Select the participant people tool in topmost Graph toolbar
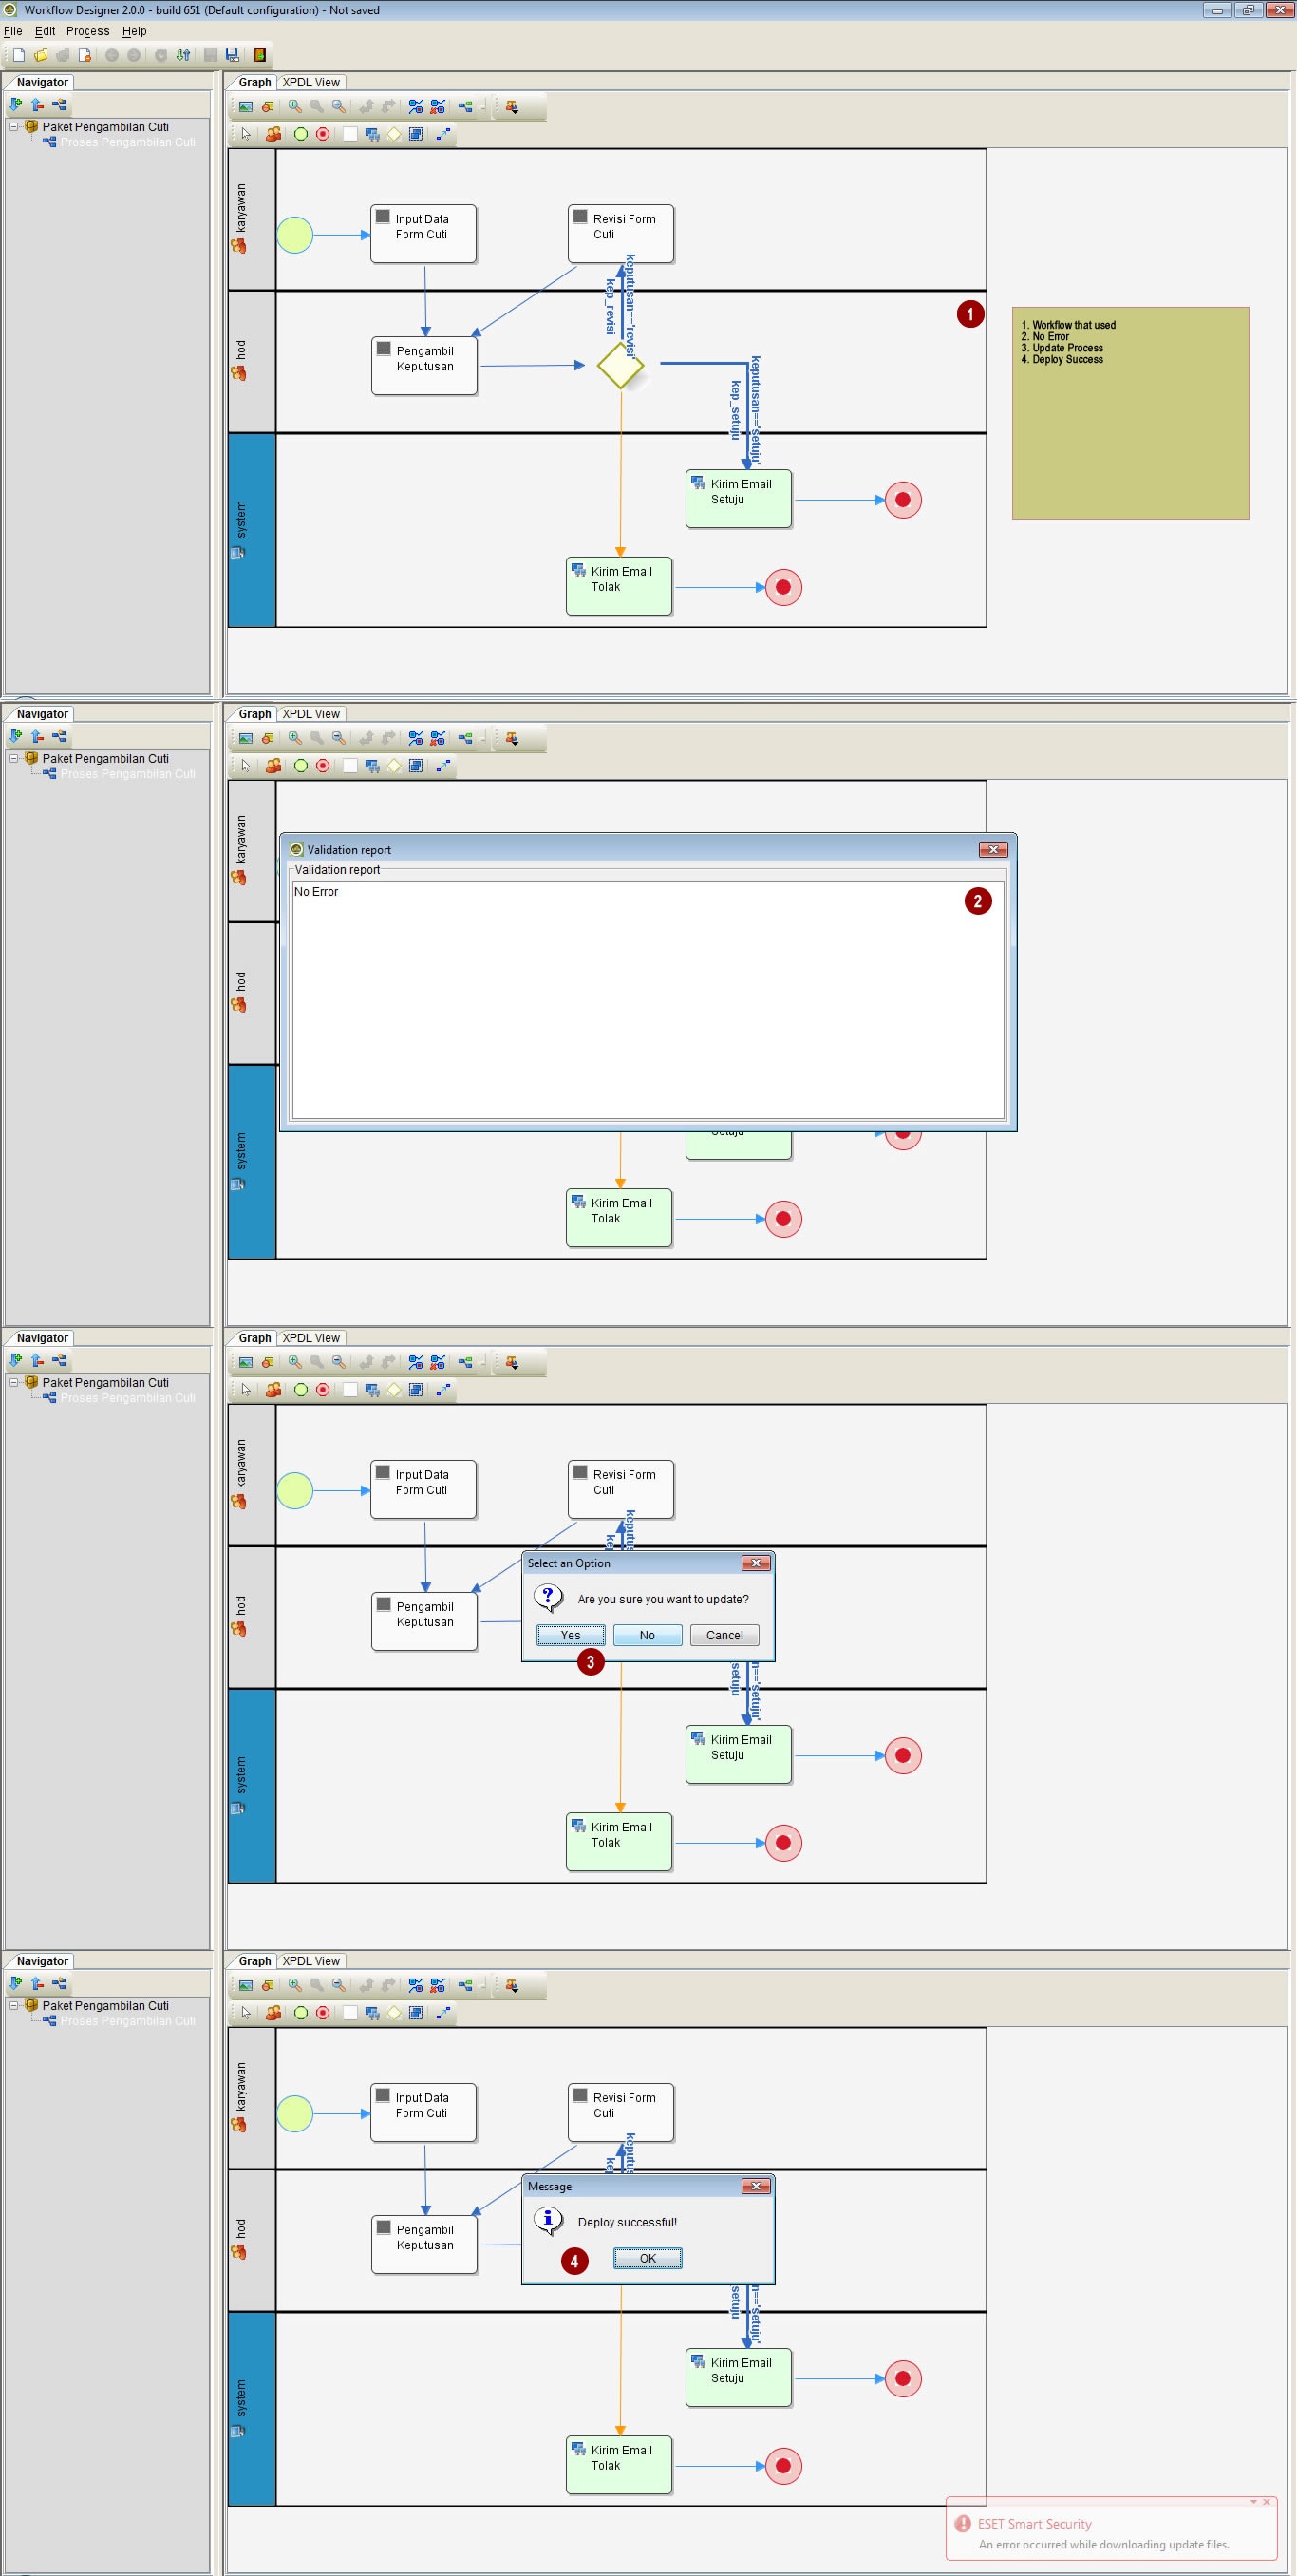The height and width of the screenshot is (2576, 1297). [273, 134]
